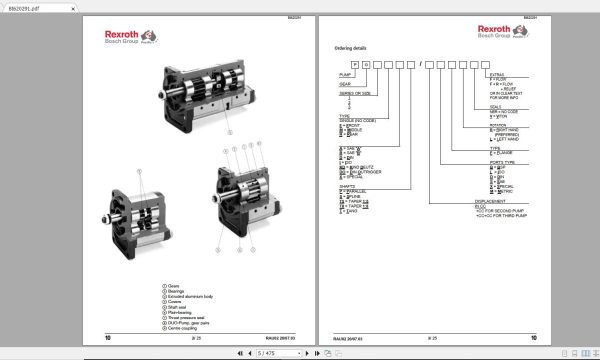The width and height of the screenshot is (600, 360).
Task: Click the 'GEAR' label in ordering diagram
Action: pyautogui.click(x=345, y=84)
